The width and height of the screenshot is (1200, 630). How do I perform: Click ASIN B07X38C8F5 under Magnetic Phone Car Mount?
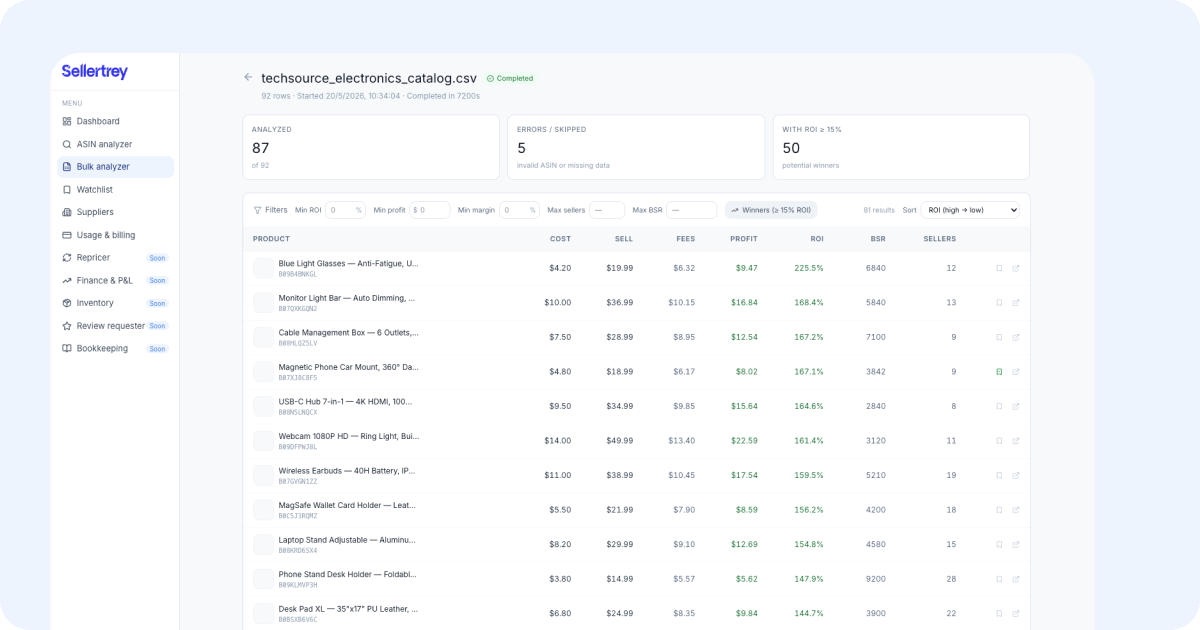pyautogui.click(x=298, y=378)
